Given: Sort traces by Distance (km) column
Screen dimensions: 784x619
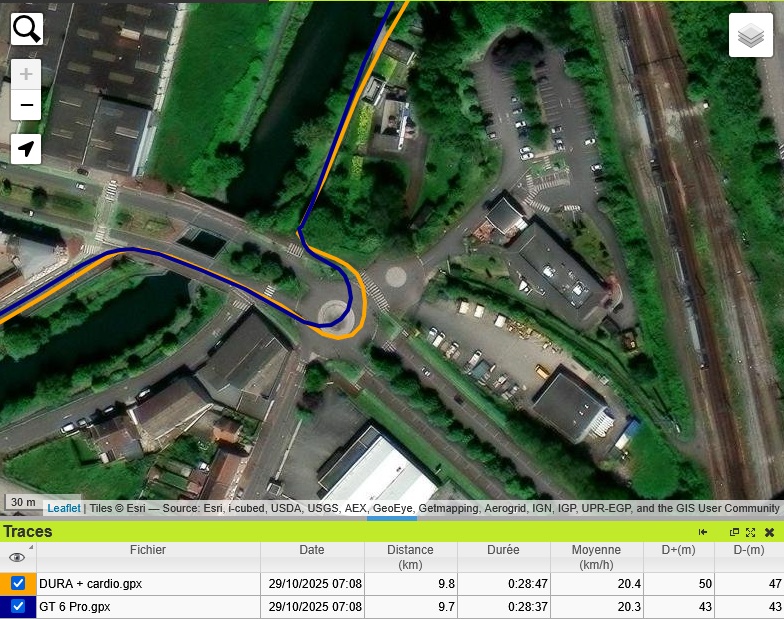Looking at the screenshot, I should pos(410,557).
